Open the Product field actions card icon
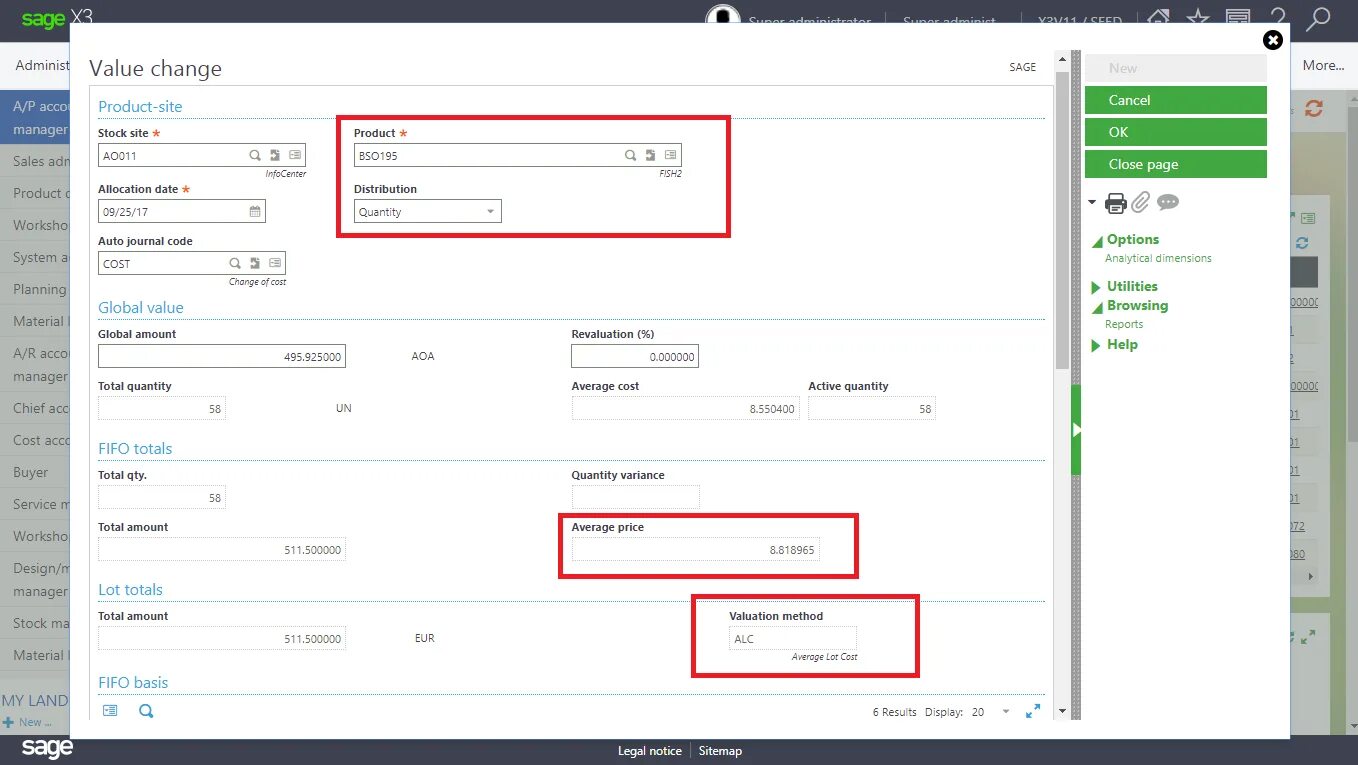Image resolution: width=1358 pixels, height=765 pixels. point(671,155)
